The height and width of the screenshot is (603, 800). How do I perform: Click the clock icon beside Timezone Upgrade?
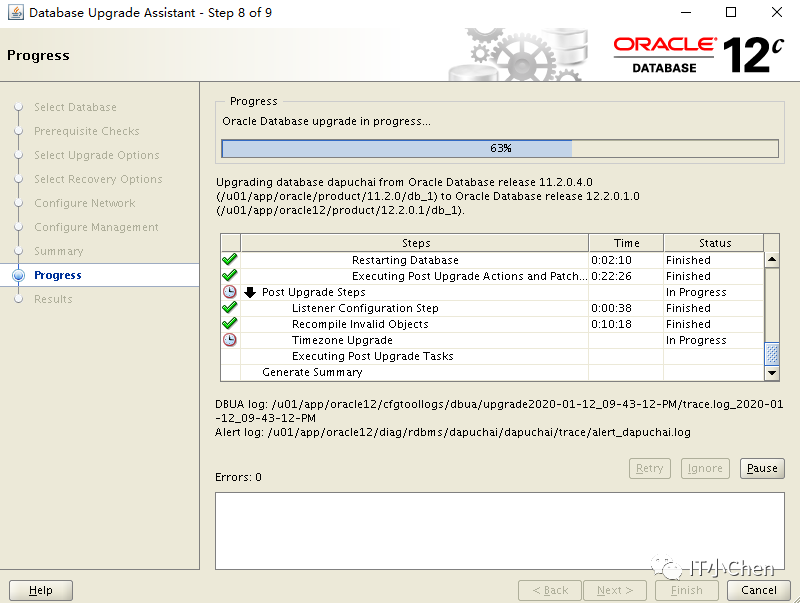(230, 340)
